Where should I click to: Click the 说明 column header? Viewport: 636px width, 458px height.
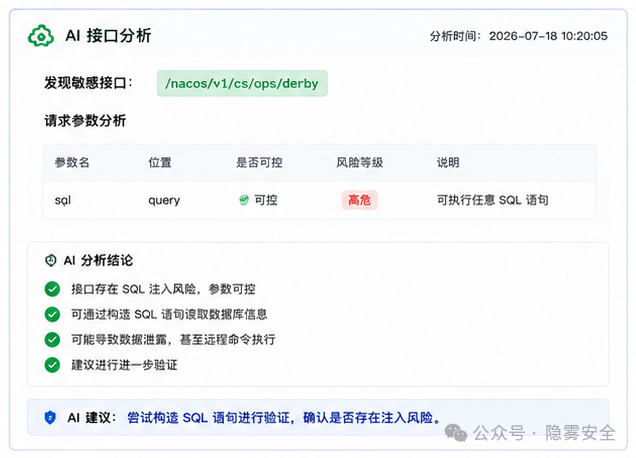tap(448, 162)
